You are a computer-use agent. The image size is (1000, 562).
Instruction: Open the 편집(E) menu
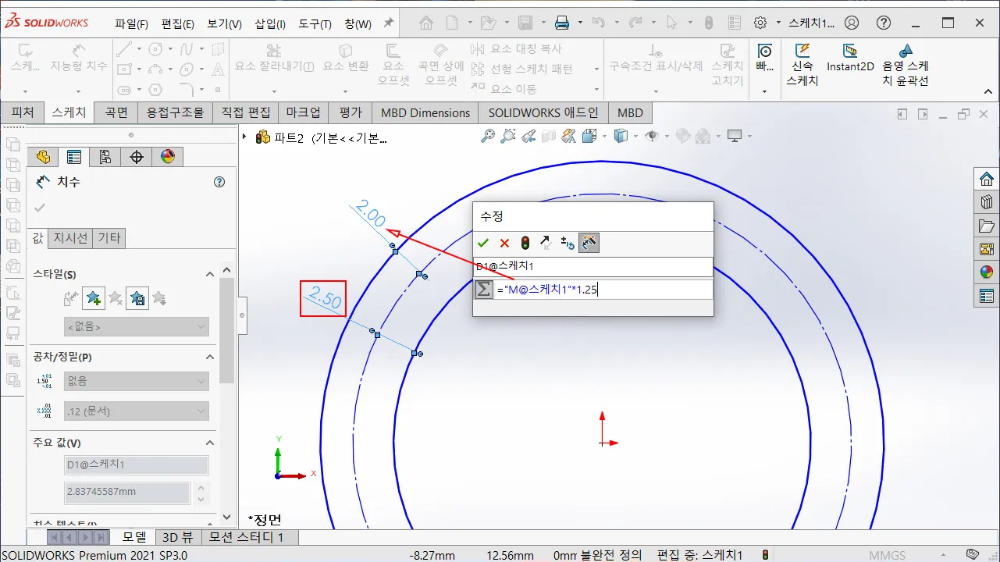point(177,24)
